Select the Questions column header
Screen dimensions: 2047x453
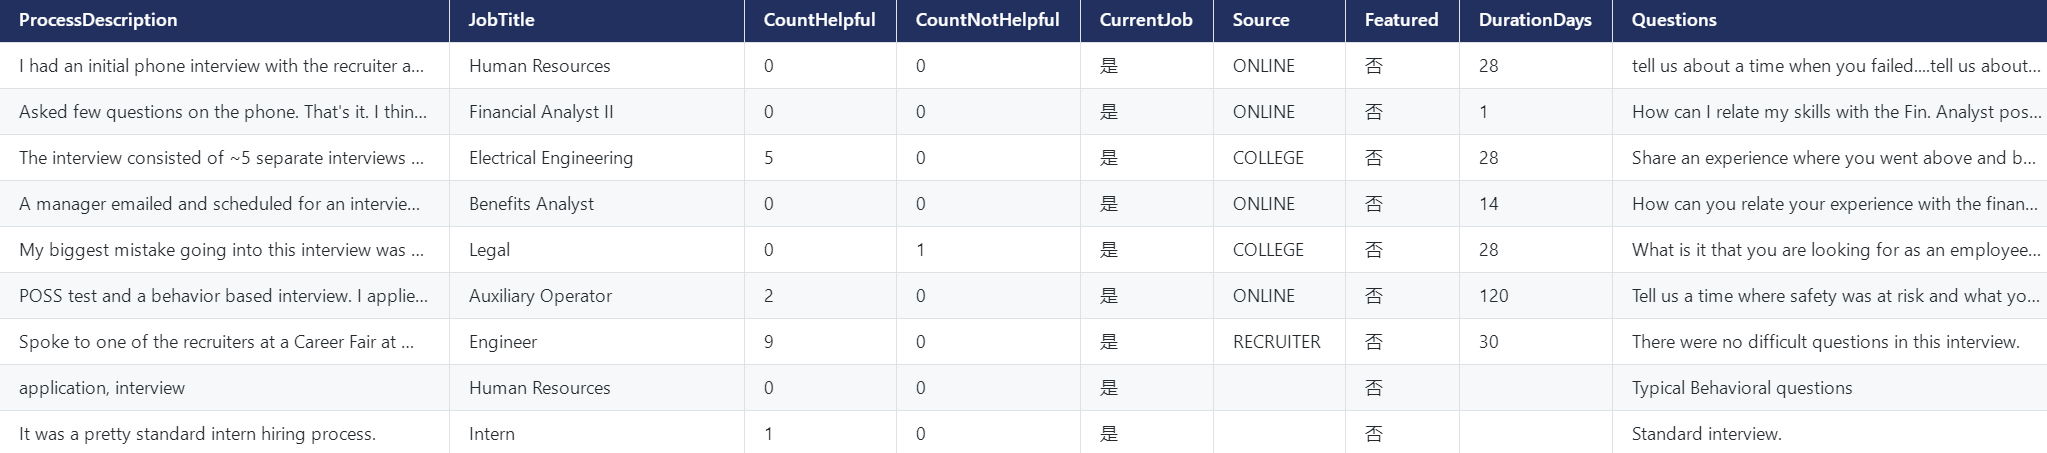[x=1673, y=20]
